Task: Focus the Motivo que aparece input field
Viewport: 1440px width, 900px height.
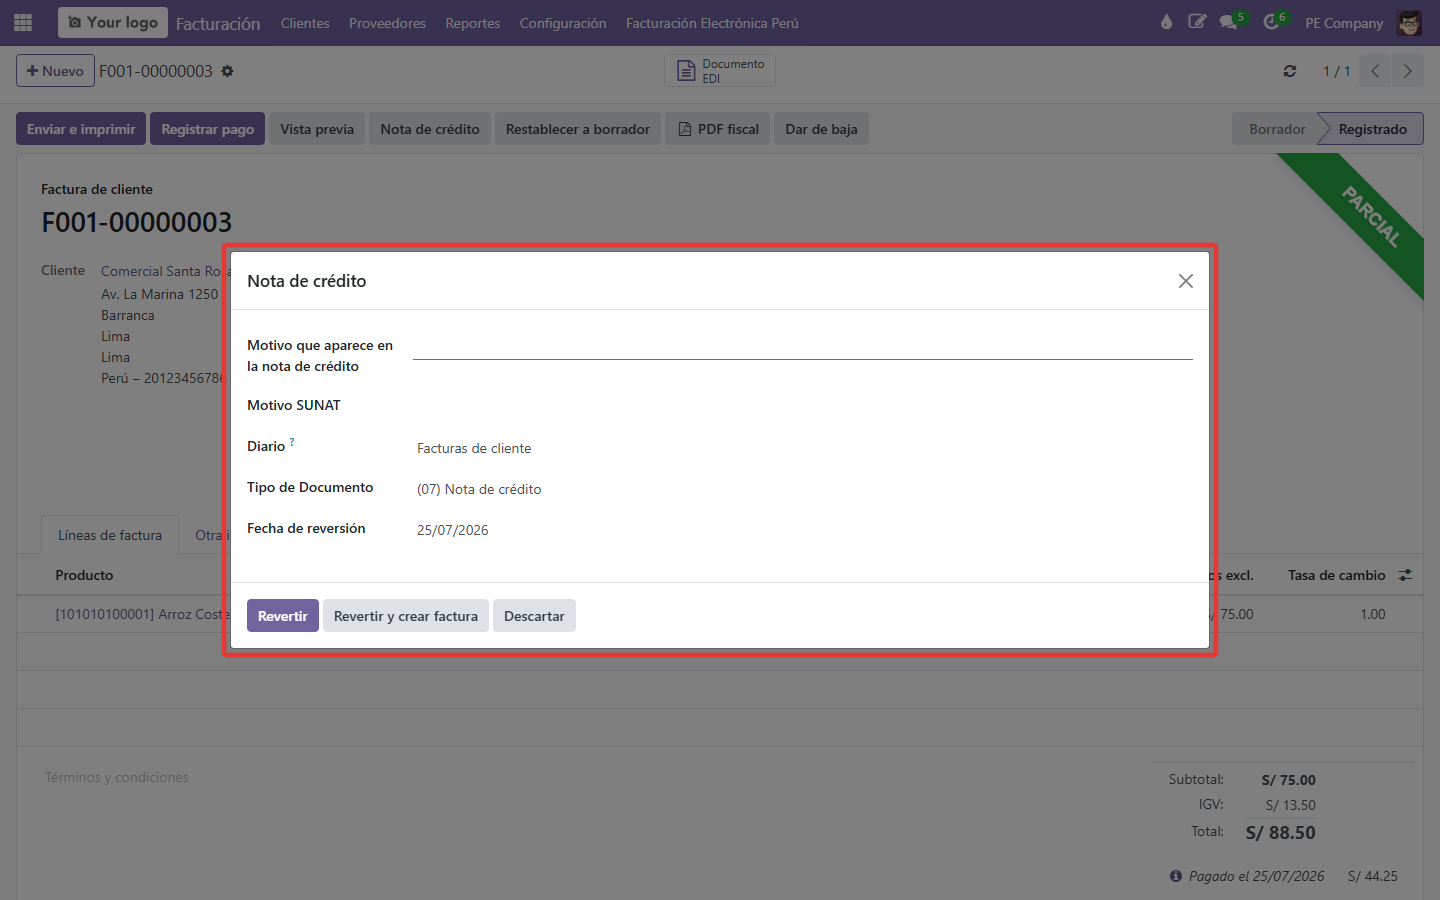Action: tap(803, 345)
